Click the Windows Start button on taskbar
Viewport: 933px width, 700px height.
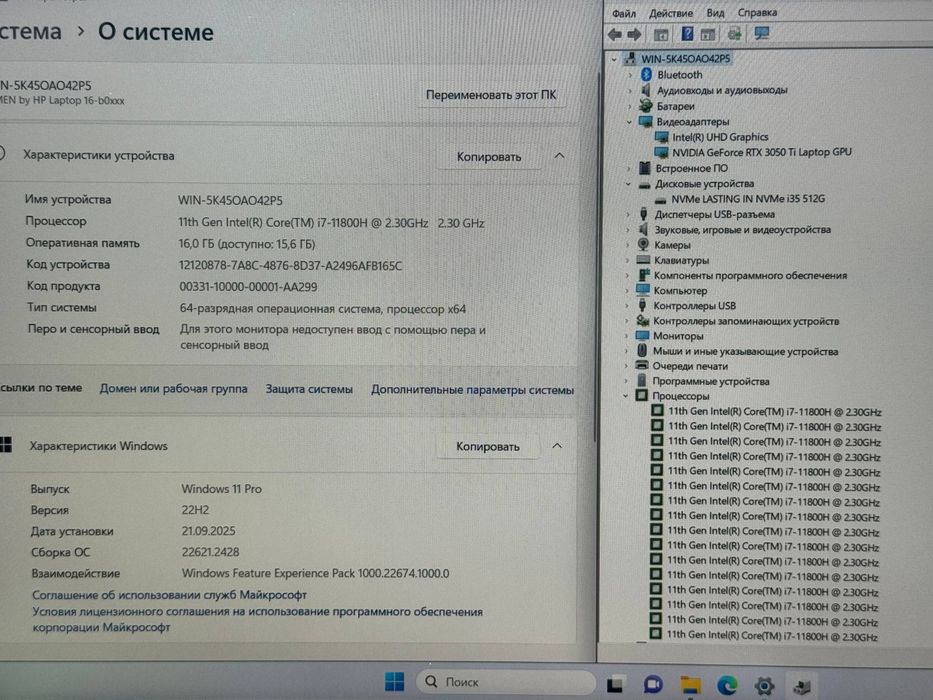(395, 682)
